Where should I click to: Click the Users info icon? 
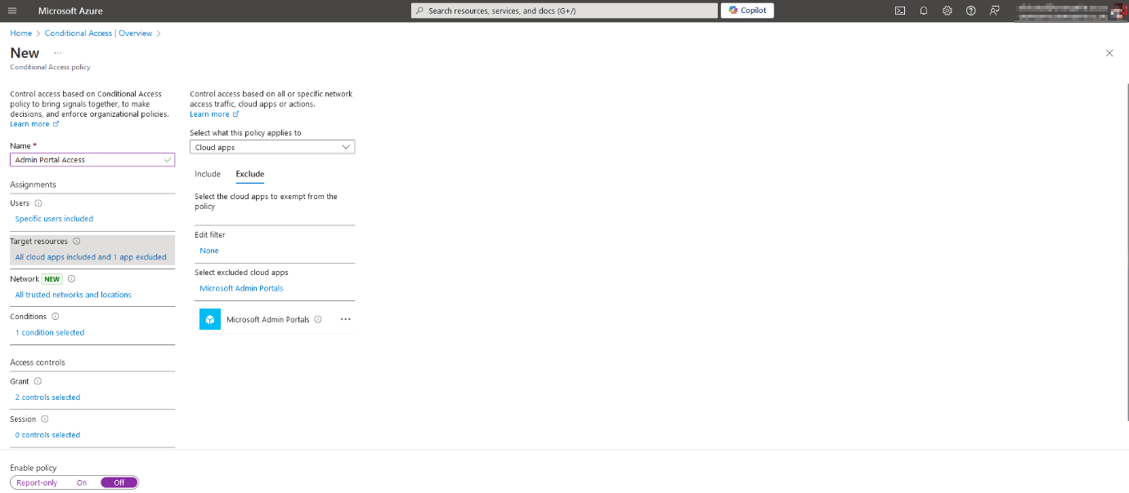pyautogui.click(x=38, y=204)
